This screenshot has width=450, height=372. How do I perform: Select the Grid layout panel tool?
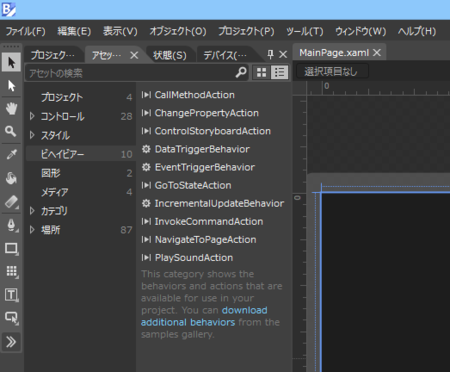(11, 271)
